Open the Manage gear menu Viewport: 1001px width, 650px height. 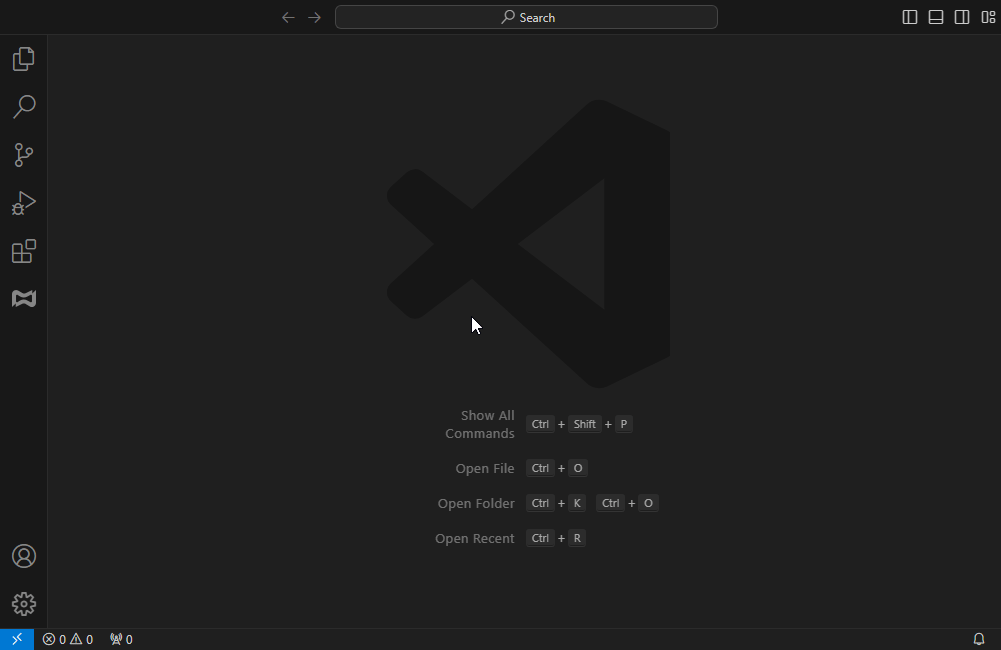[x=24, y=604]
